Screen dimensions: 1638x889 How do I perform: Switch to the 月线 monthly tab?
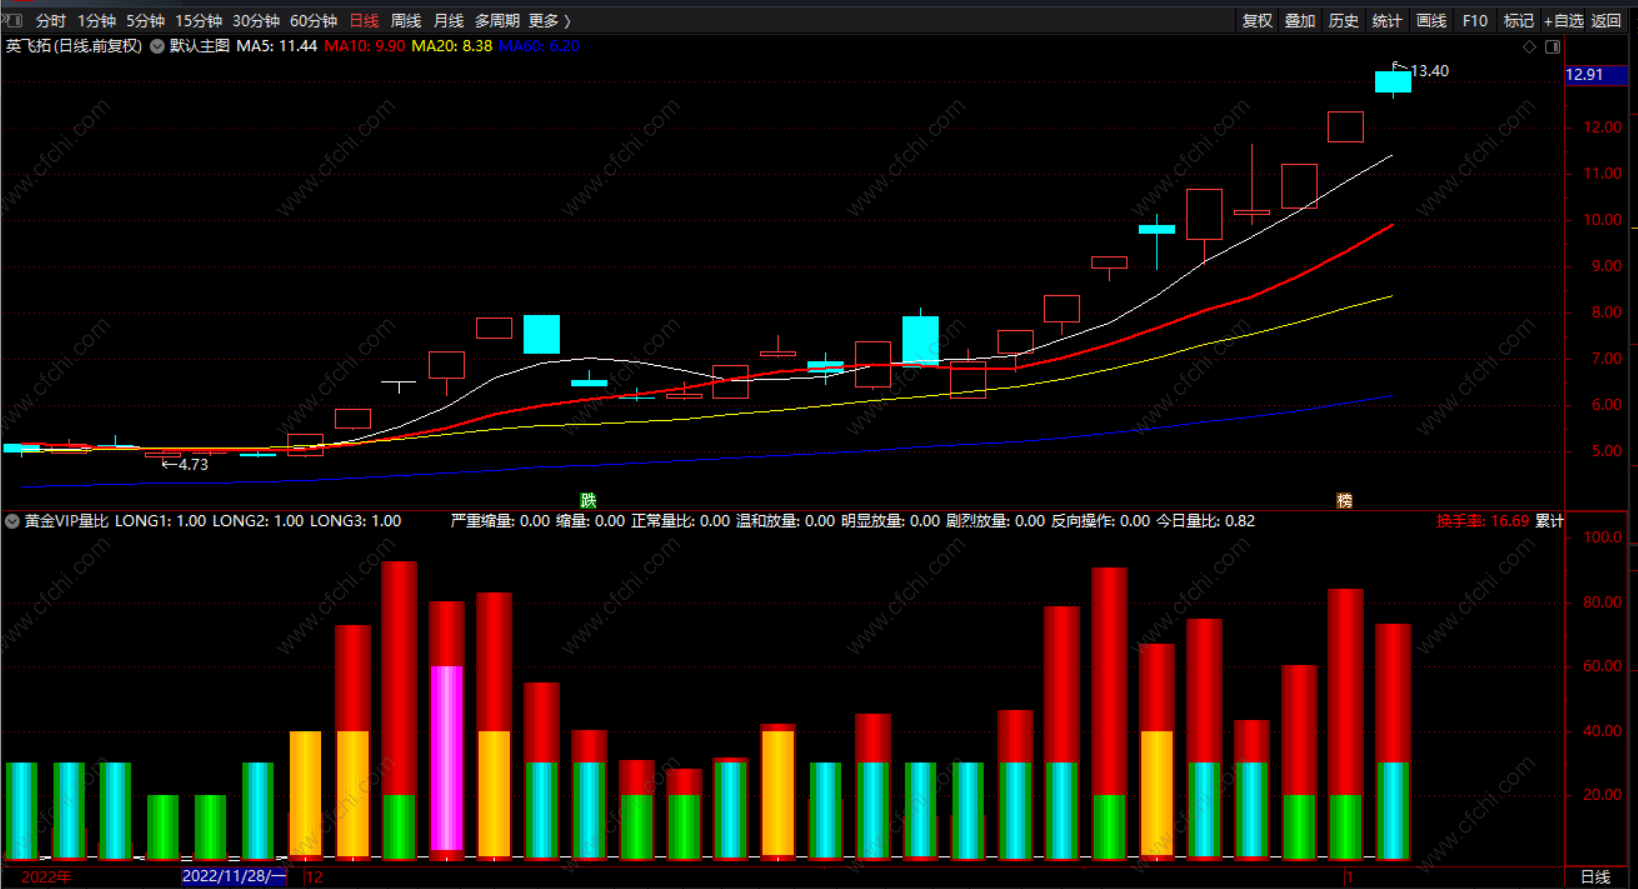(448, 21)
